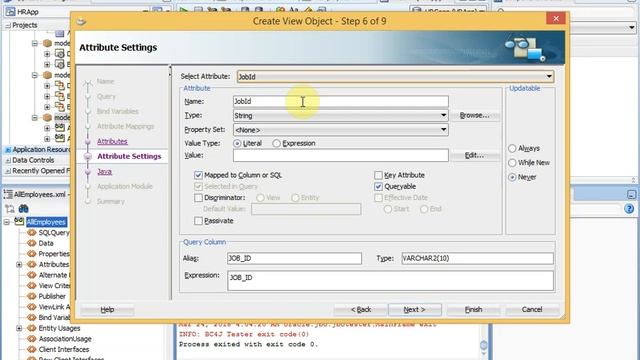Select Client Interfaces node in structure tree
This screenshot has height=360, width=640.
(64, 349)
